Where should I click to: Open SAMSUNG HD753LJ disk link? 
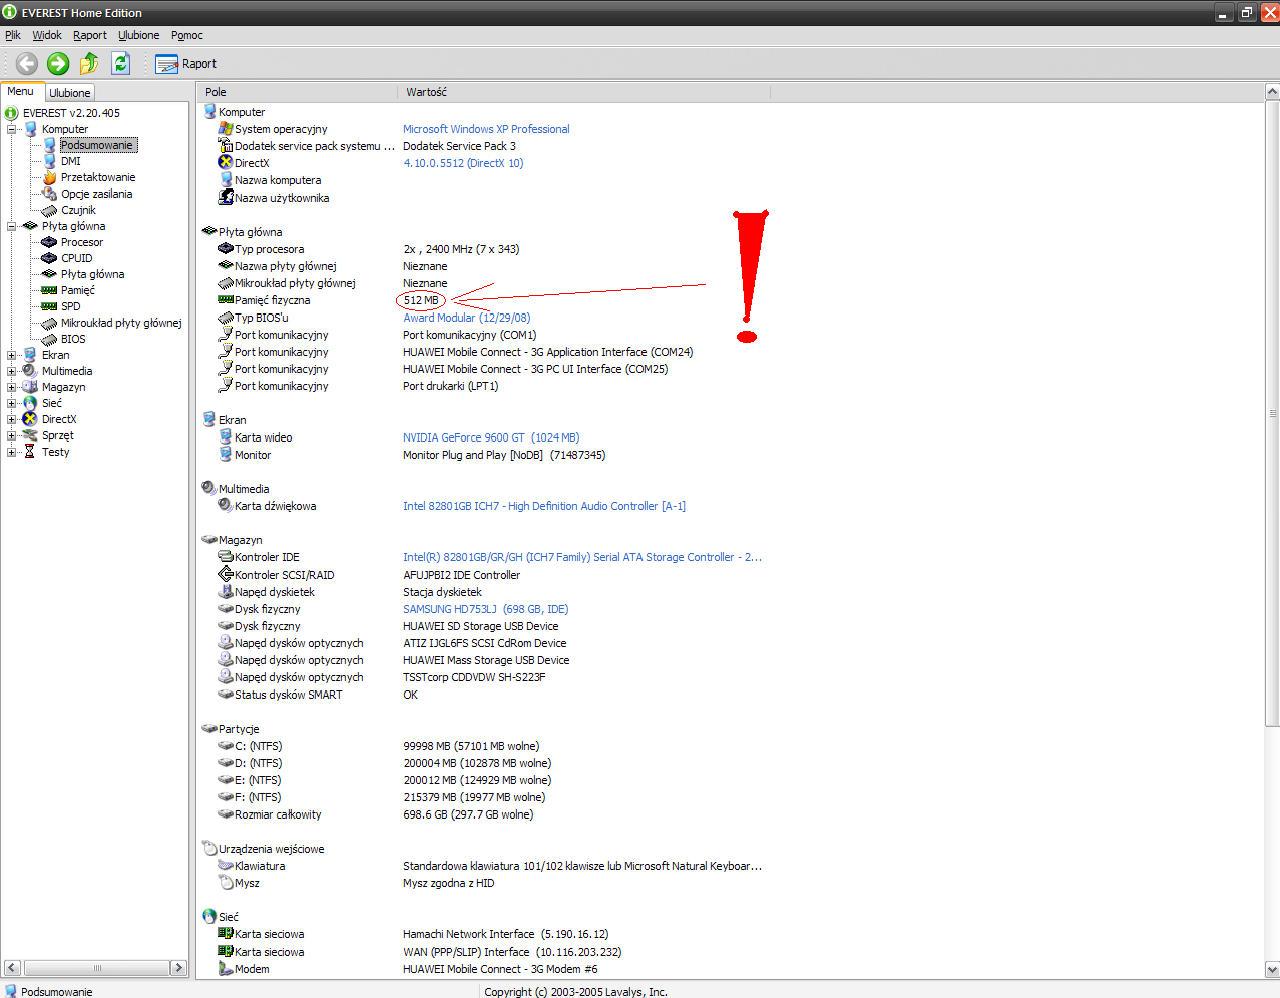pyautogui.click(x=485, y=609)
